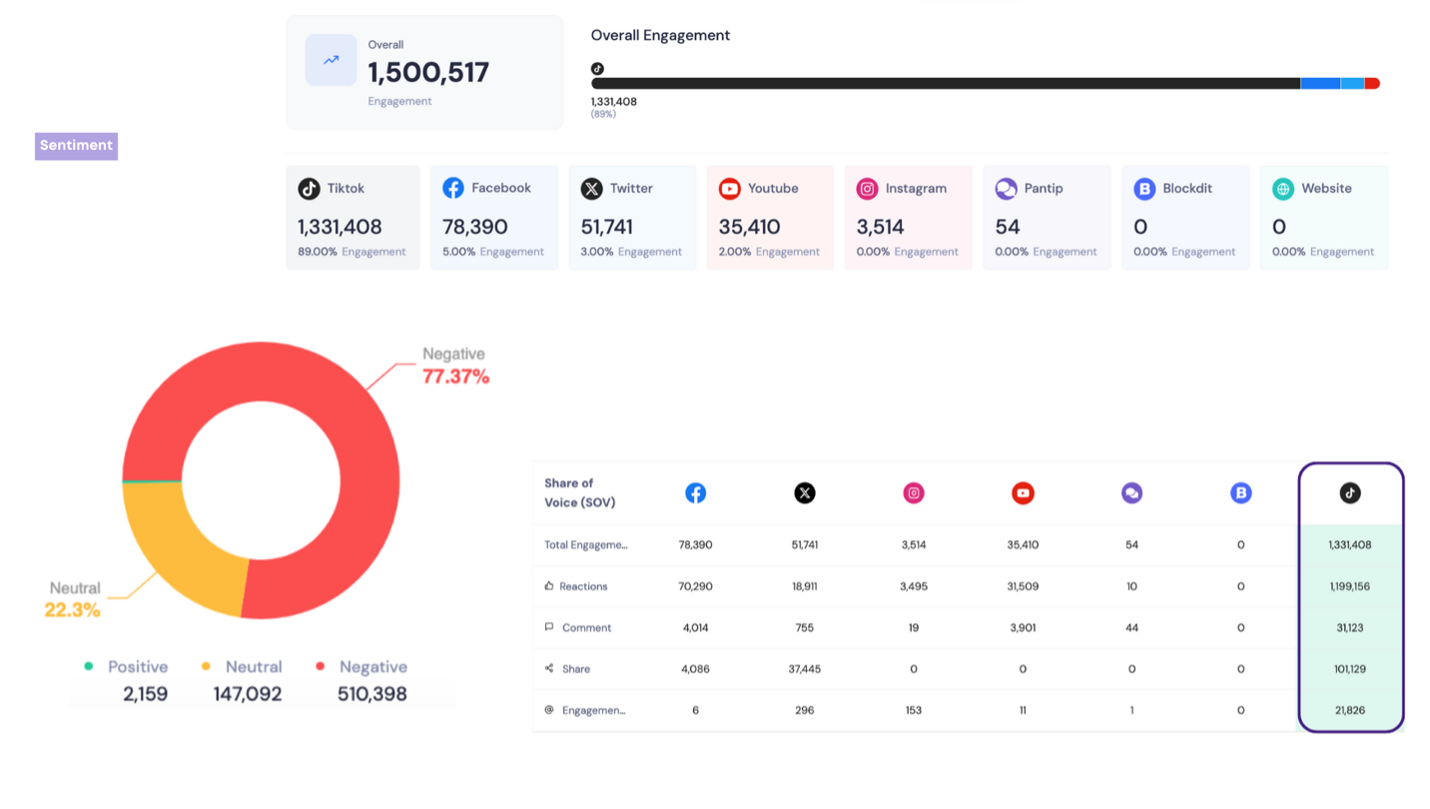Screen dimensions: 1430x809
Task: Click the overall engagement trend arrow icon
Action: (x=331, y=60)
